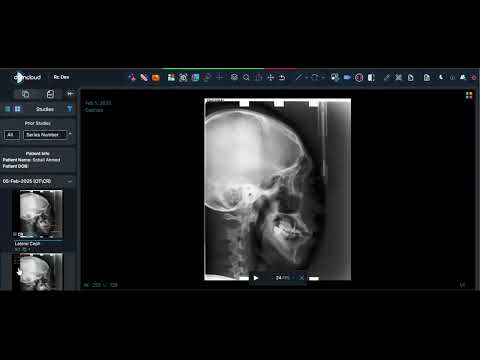
Task: Click the crossed tools clear annotations icon
Action: coord(399,78)
